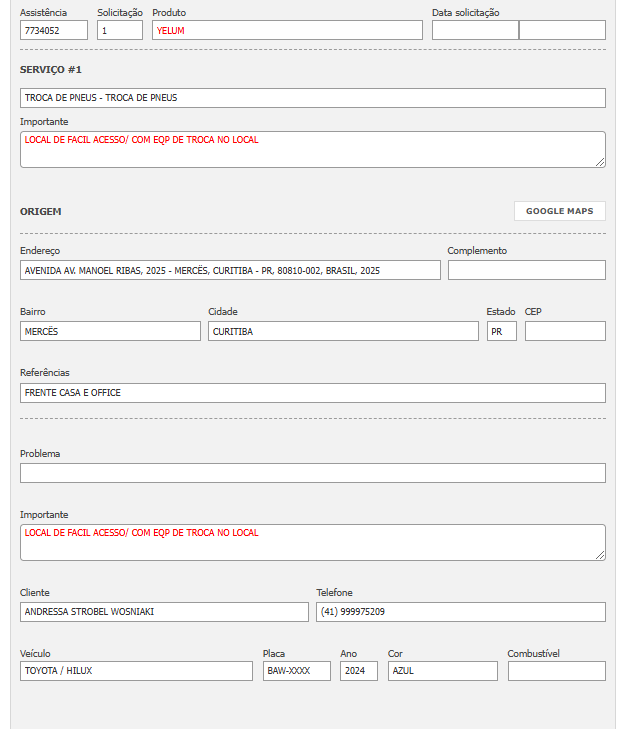Select the Cliente name field
This screenshot has width=627, height=729.
[x=164, y=612]
